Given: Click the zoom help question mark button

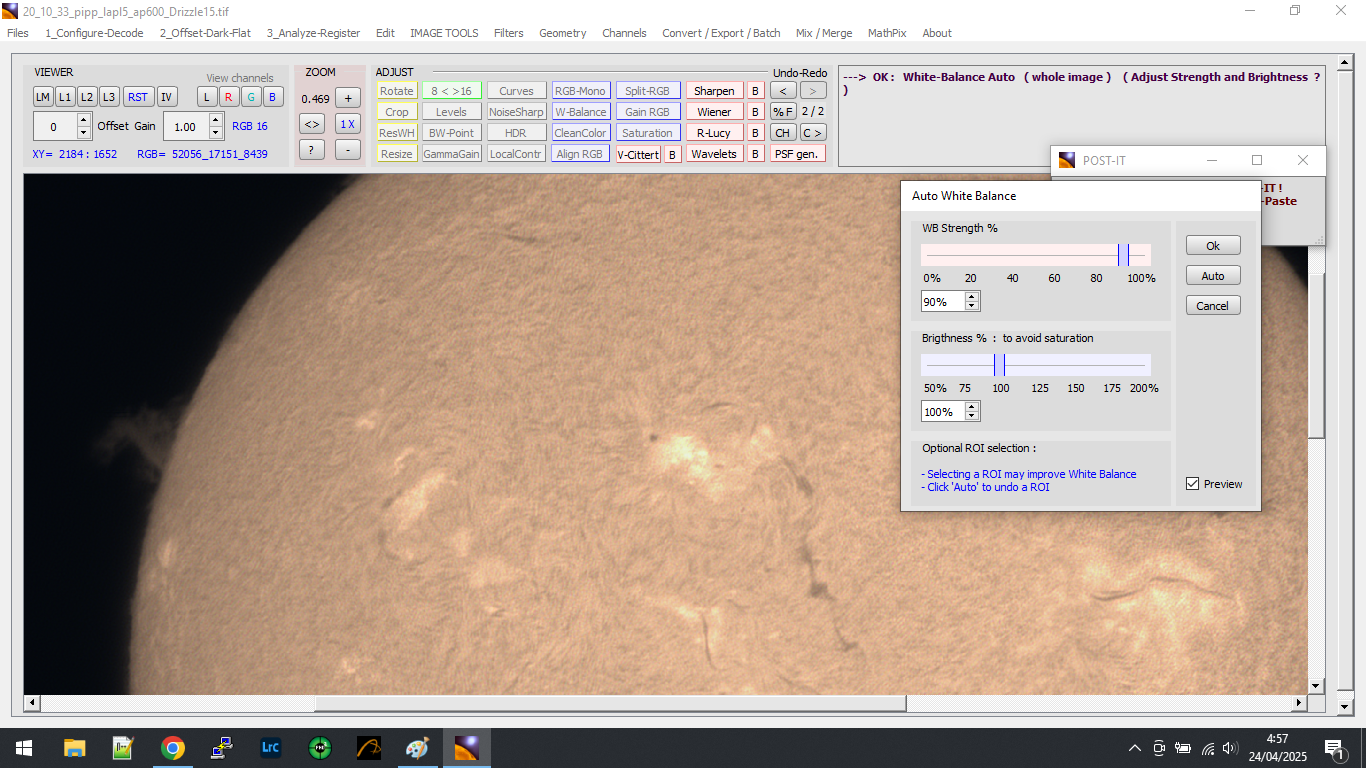Looking at the screenshot, I should tap(312, 150).
